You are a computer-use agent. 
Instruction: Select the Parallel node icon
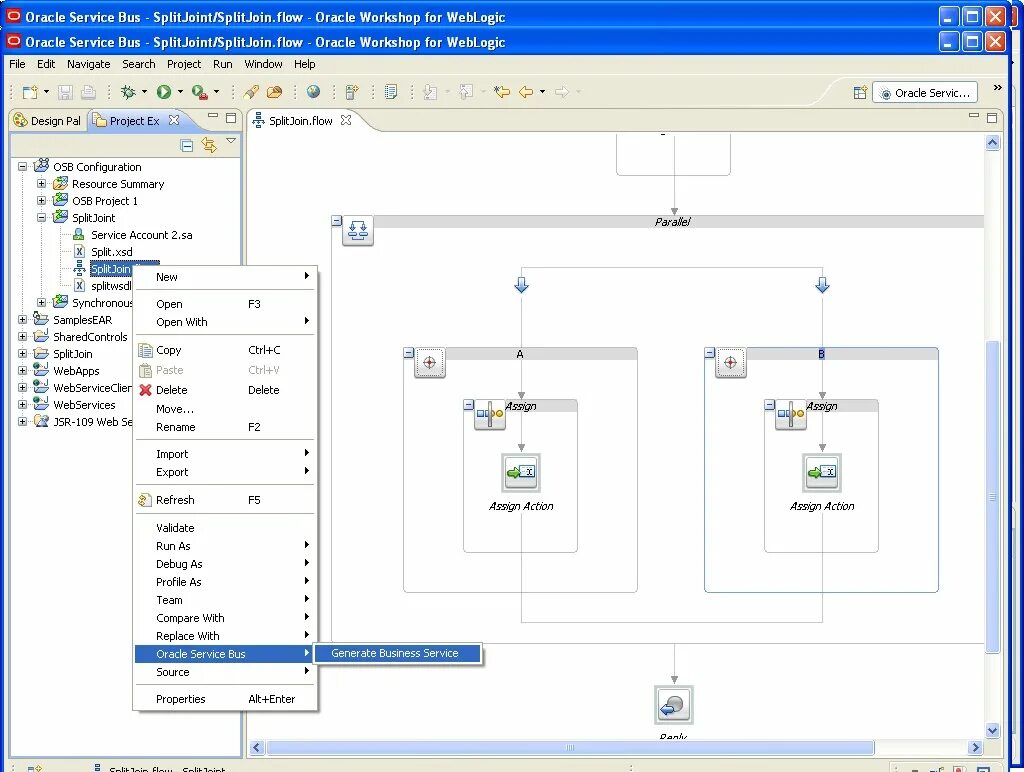[x=358, y=231]
